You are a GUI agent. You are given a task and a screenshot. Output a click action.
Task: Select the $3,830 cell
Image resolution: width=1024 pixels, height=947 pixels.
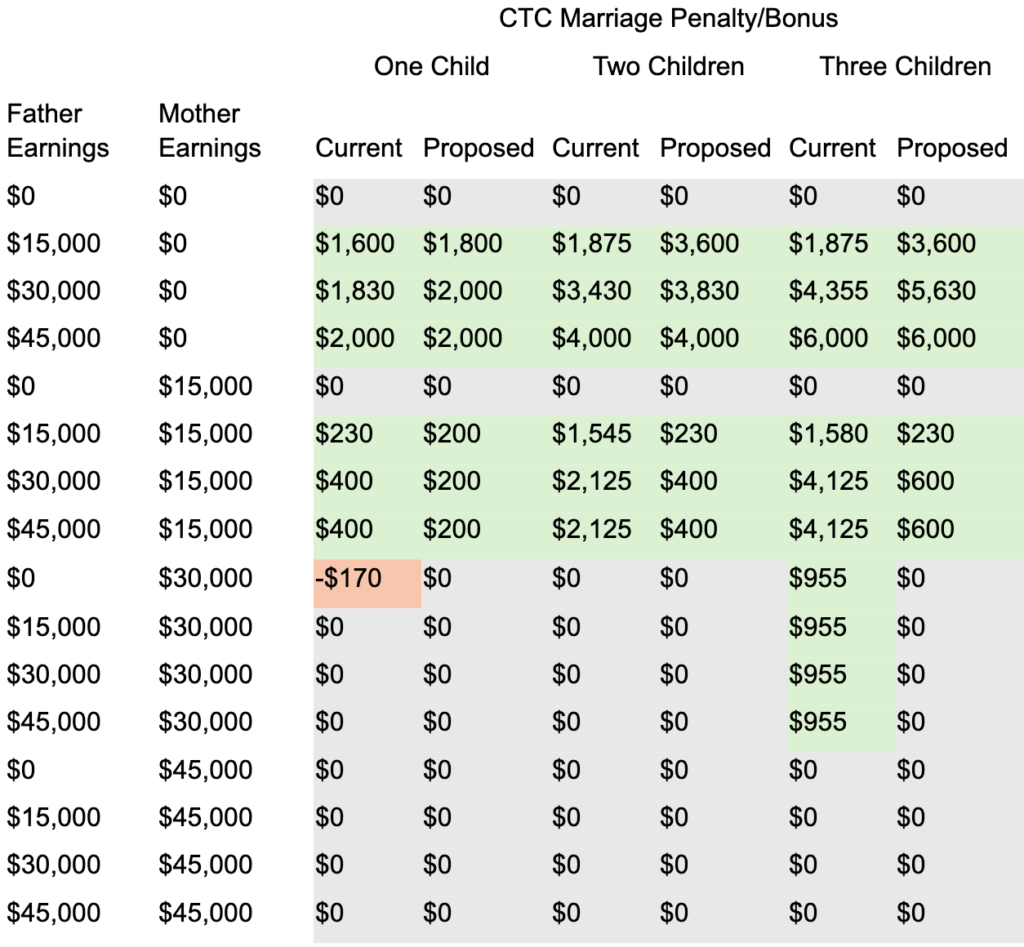coord(699,291)
